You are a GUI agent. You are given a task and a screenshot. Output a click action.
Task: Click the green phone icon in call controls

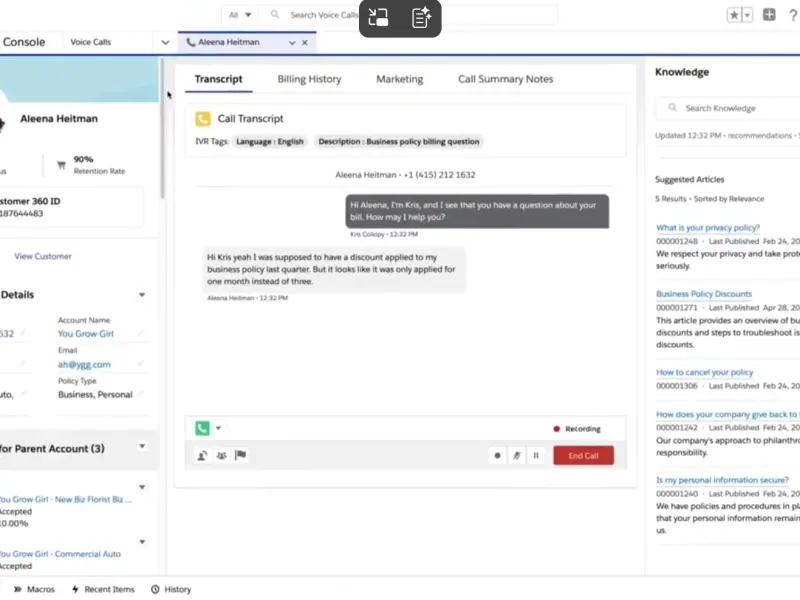(203, 428)
